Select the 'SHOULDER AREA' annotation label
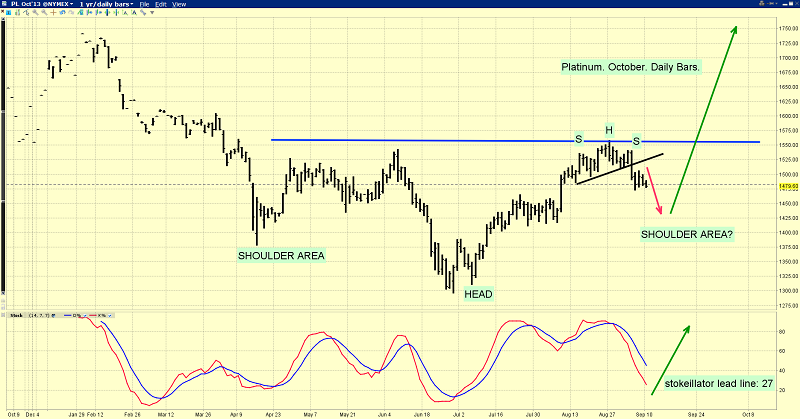800x419 pixels. (281, 256)
